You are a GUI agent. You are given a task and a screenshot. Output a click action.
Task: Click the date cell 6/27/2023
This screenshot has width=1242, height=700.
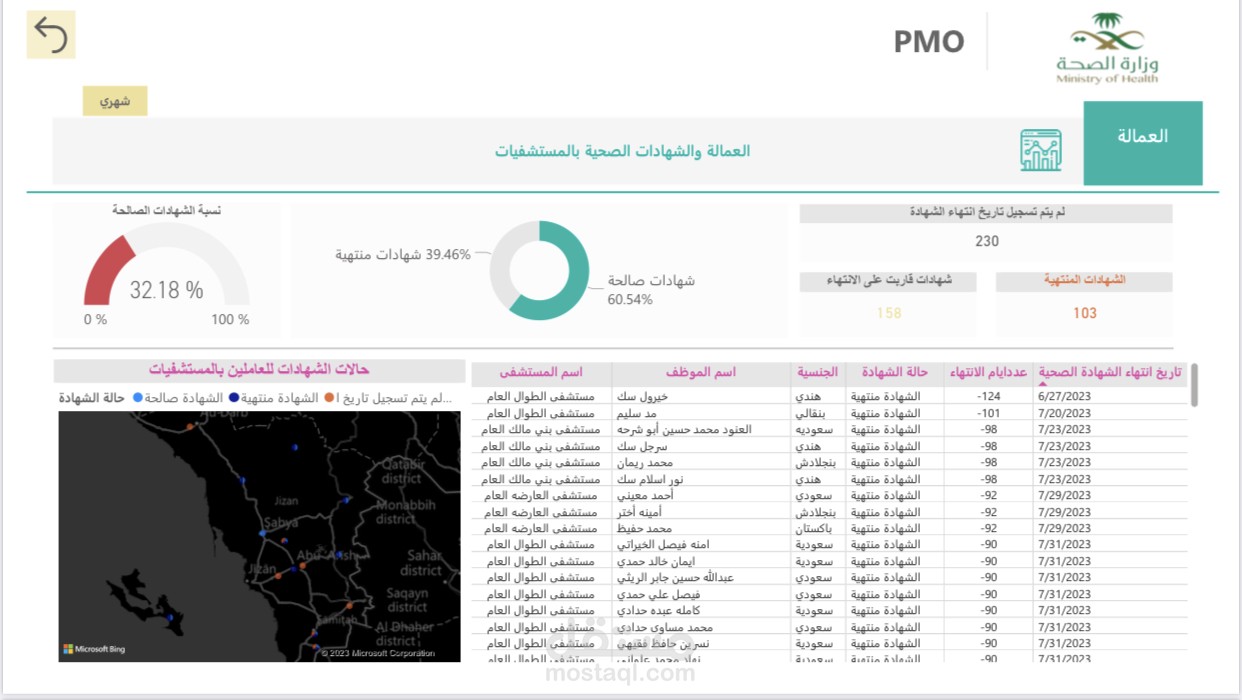coord(1064,396)
